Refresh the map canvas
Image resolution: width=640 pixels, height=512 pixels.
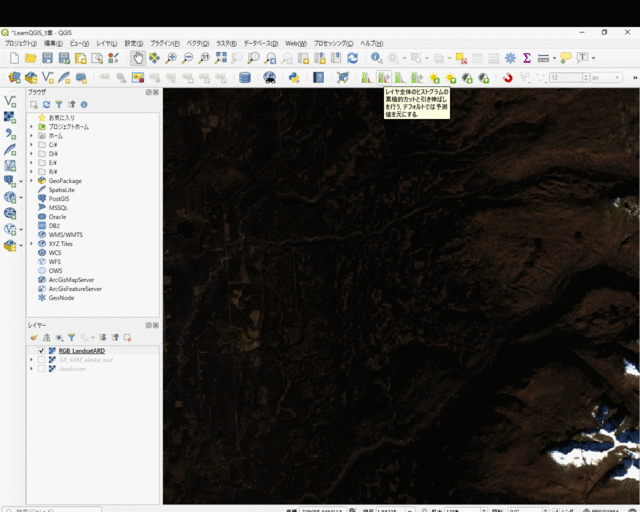pyautogui.click(x=353, y=58)
